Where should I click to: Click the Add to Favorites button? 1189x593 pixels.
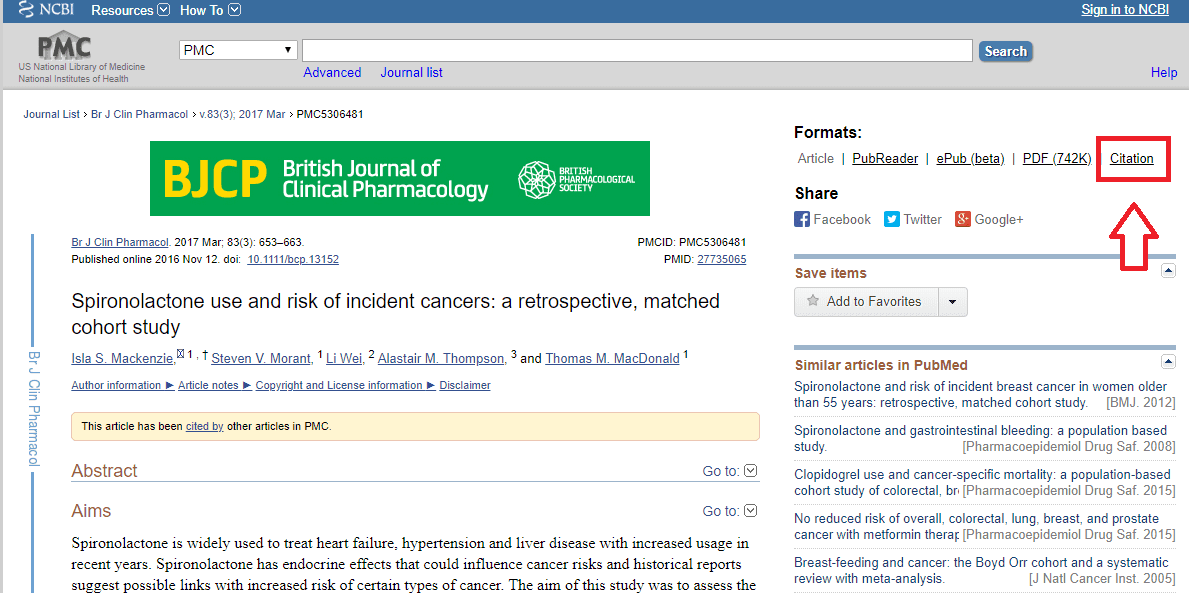click(x=867, y=302)
